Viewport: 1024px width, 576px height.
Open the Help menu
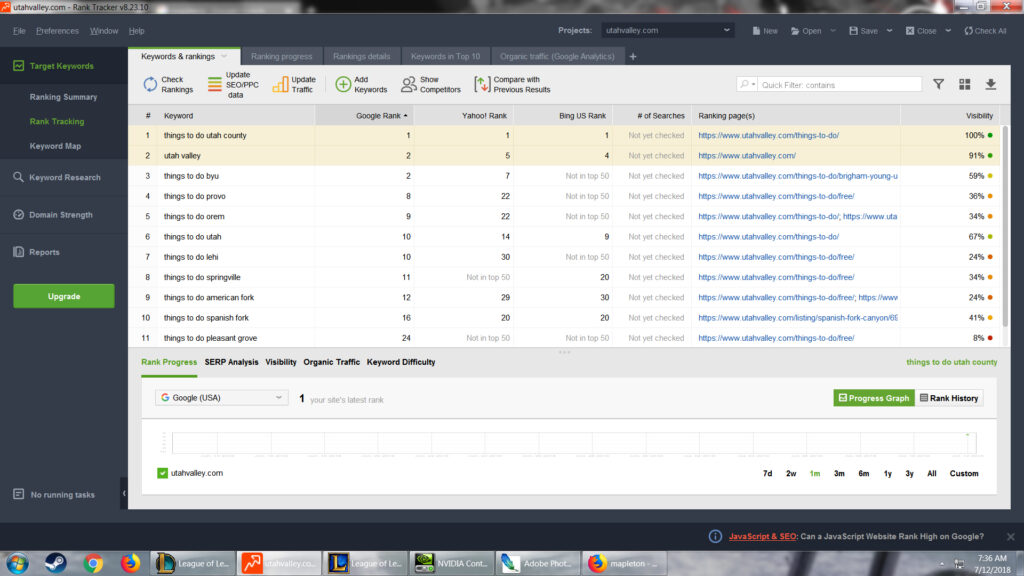pyautogui.click(x=136, y=31)
